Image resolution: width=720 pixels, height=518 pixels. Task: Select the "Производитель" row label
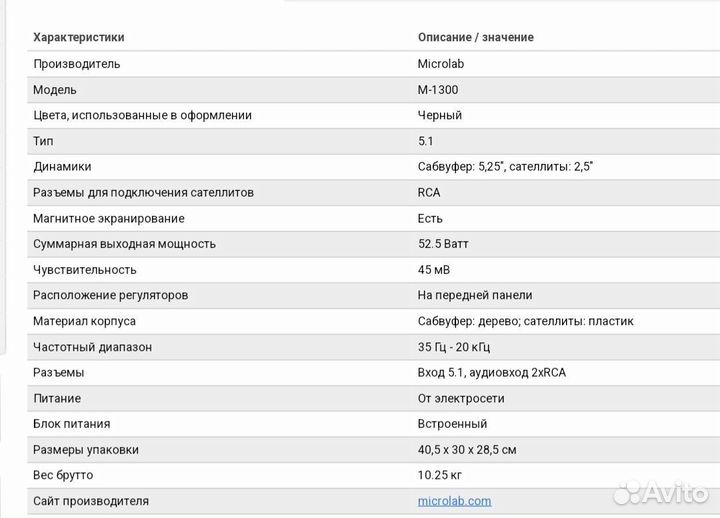tap(77, 64)
